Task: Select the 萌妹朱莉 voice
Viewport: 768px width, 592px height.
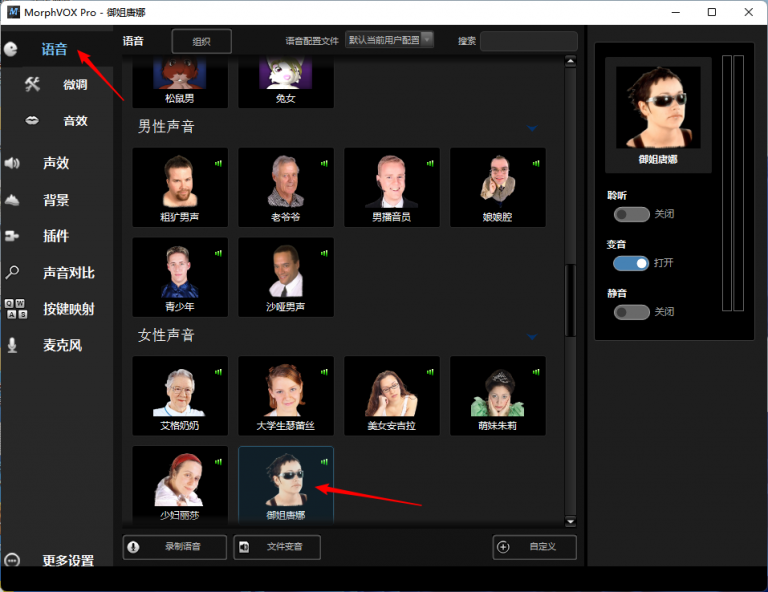Action: [x=498, y=396]
